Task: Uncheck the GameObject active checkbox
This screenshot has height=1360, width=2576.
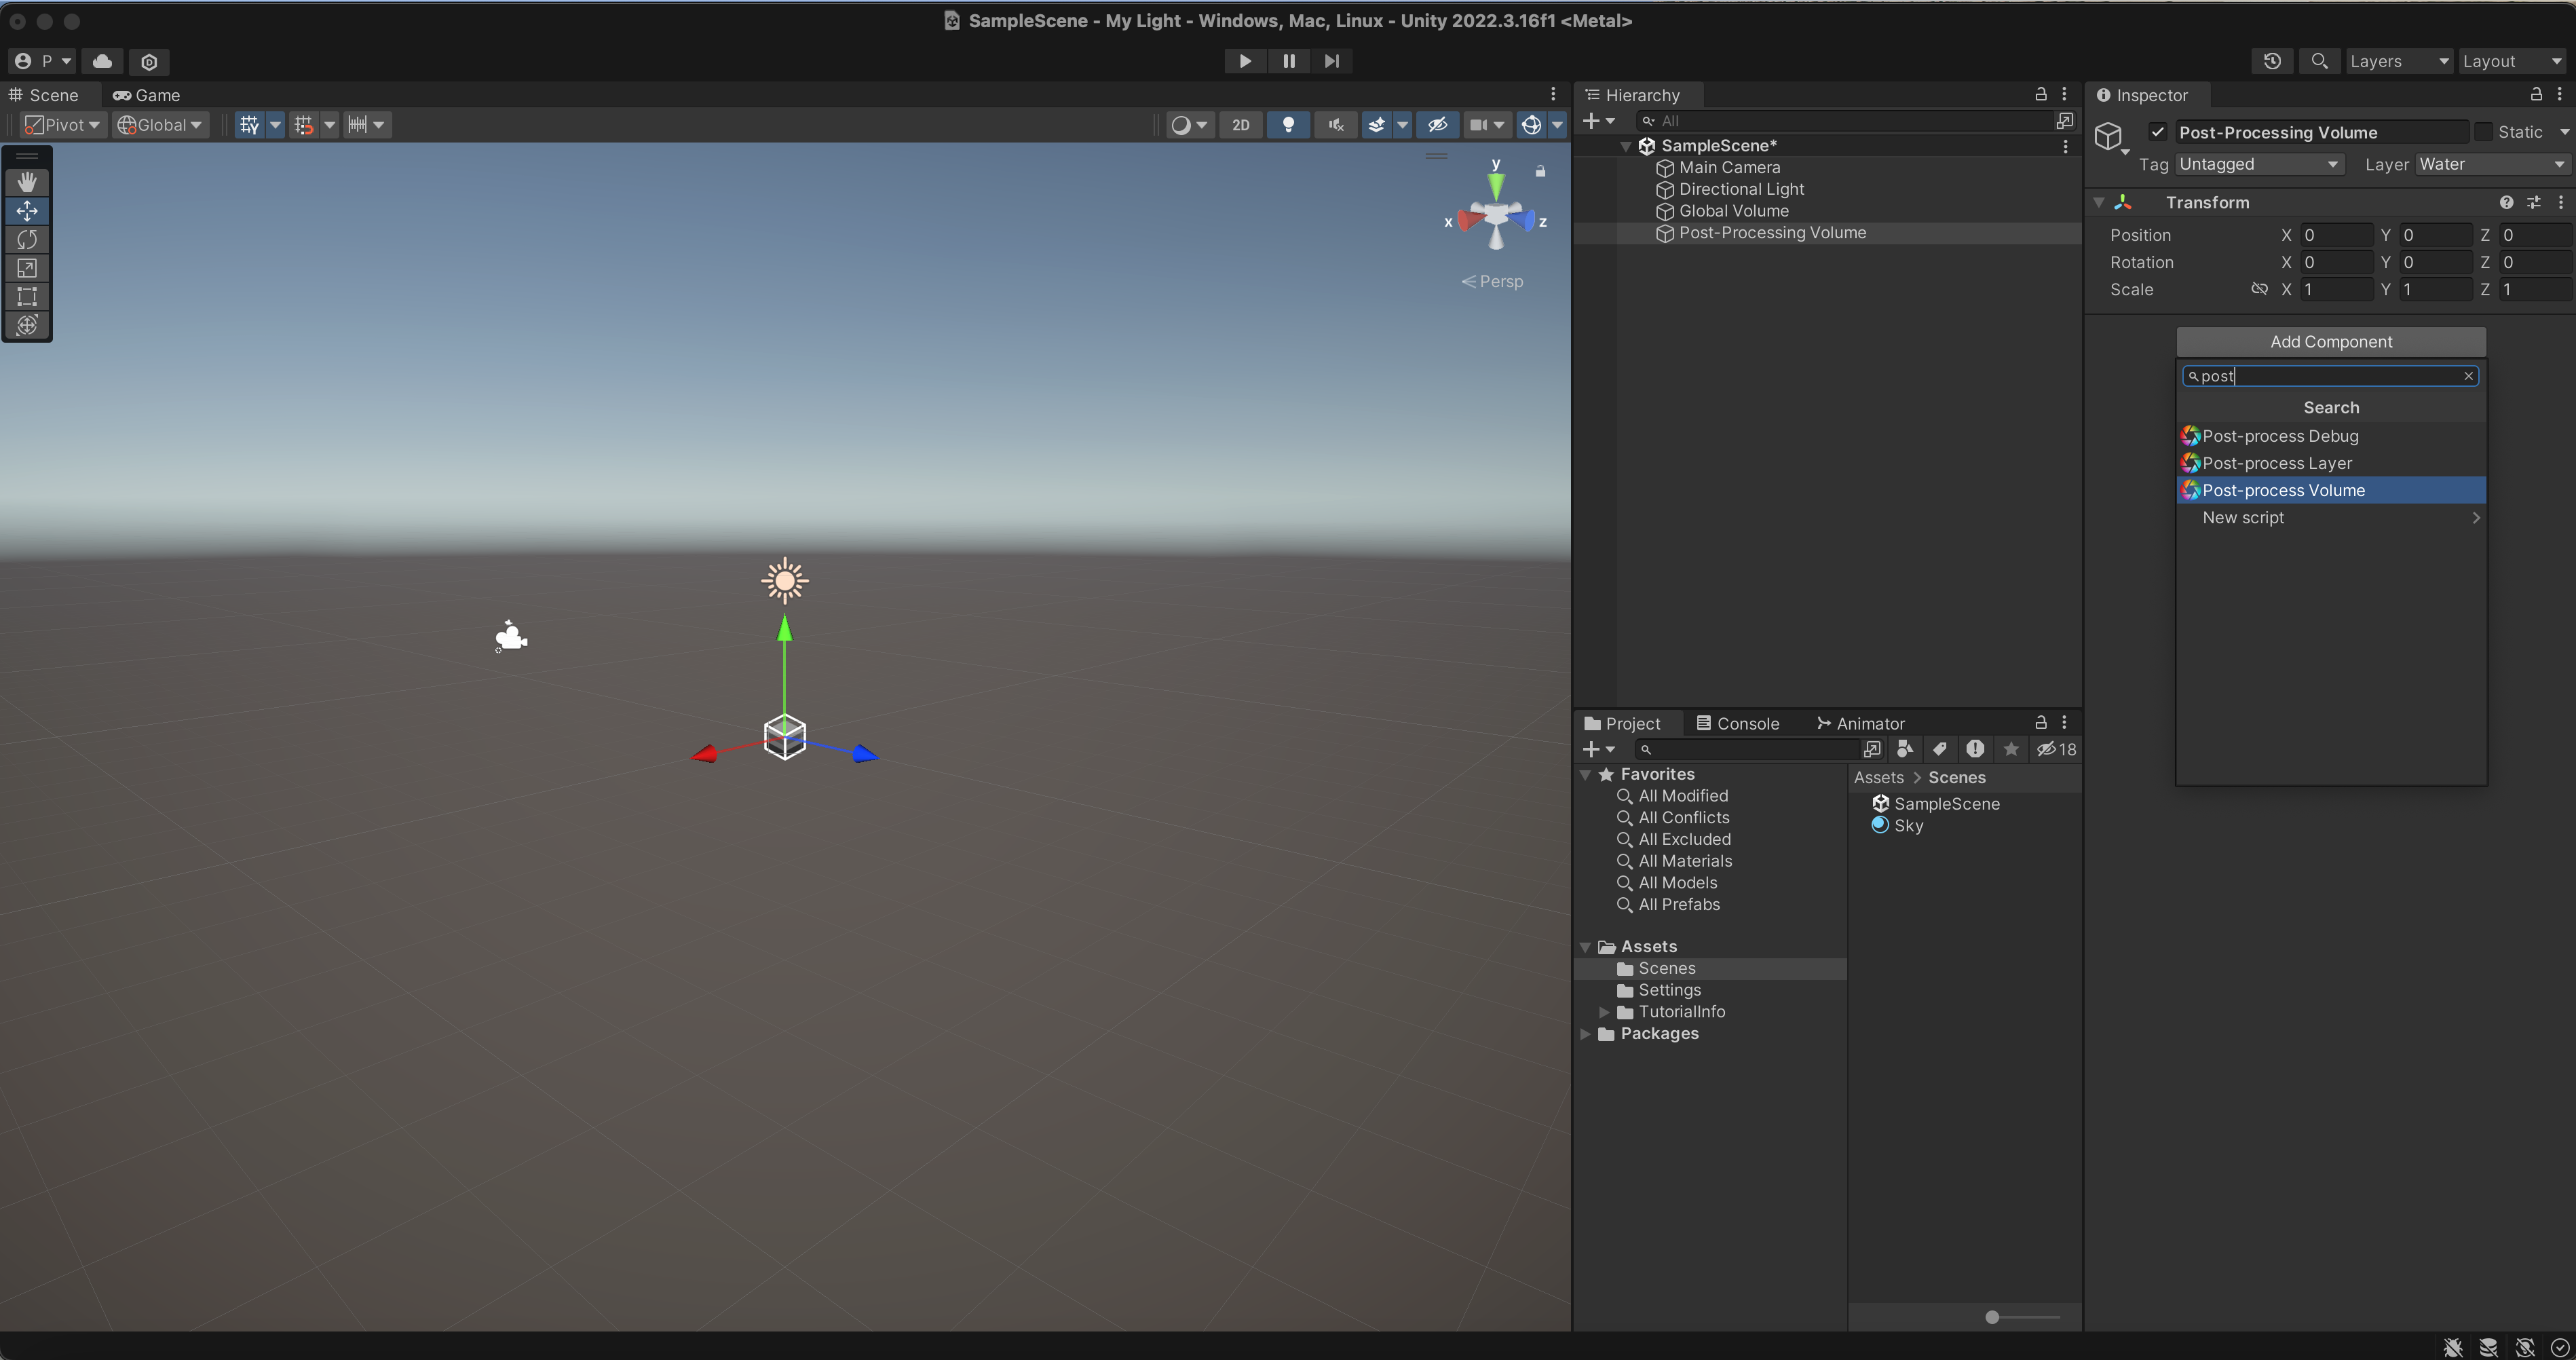Action: (x=2157, y=132)
